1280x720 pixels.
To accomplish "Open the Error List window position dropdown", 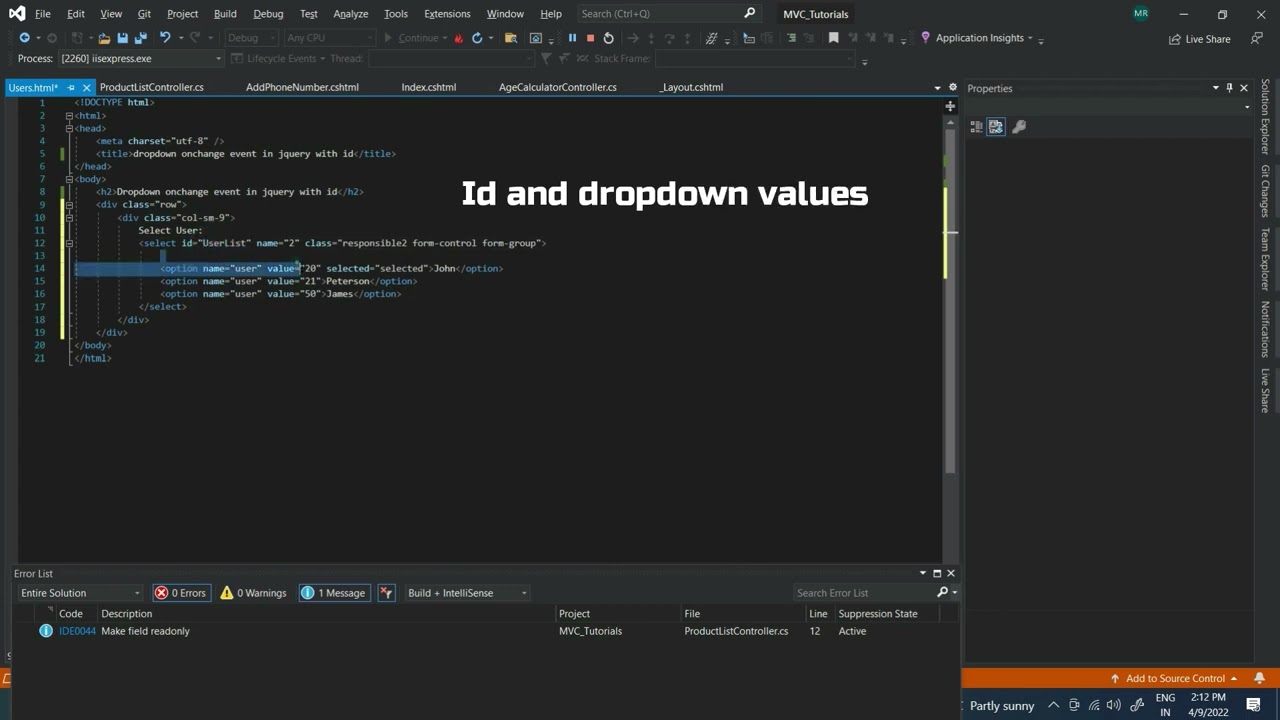I will (923, 573).
